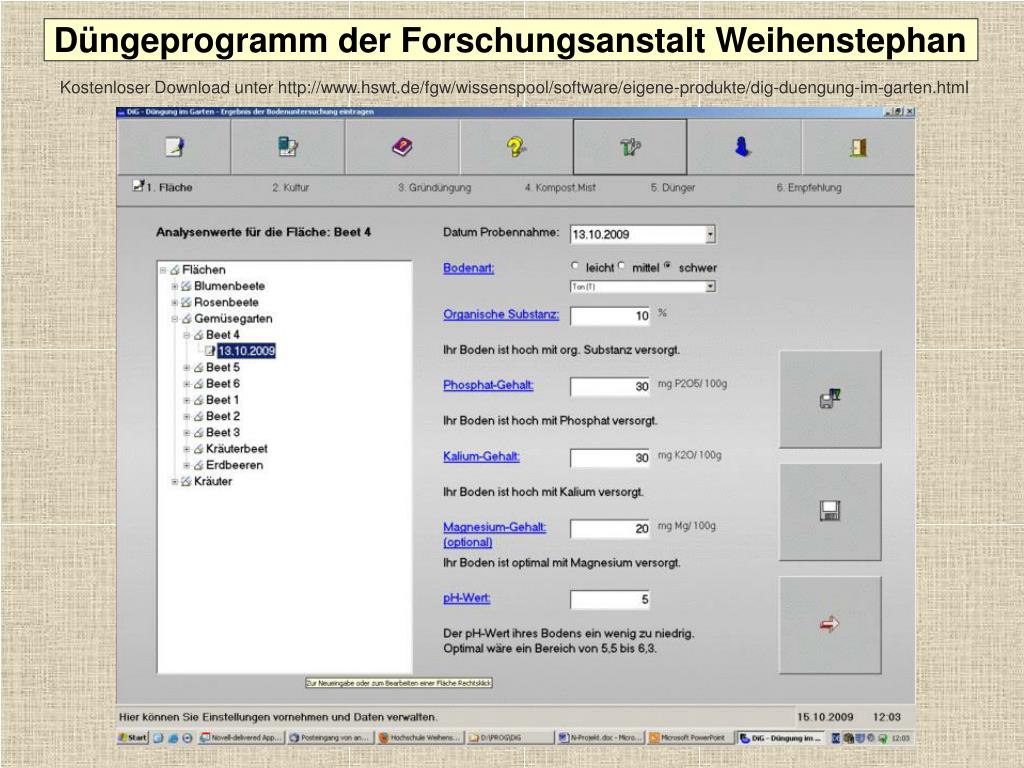Viewport: 1024px width, 768px height.
Task: Click the edit-form toolbar icon
Action: point(287,147)
